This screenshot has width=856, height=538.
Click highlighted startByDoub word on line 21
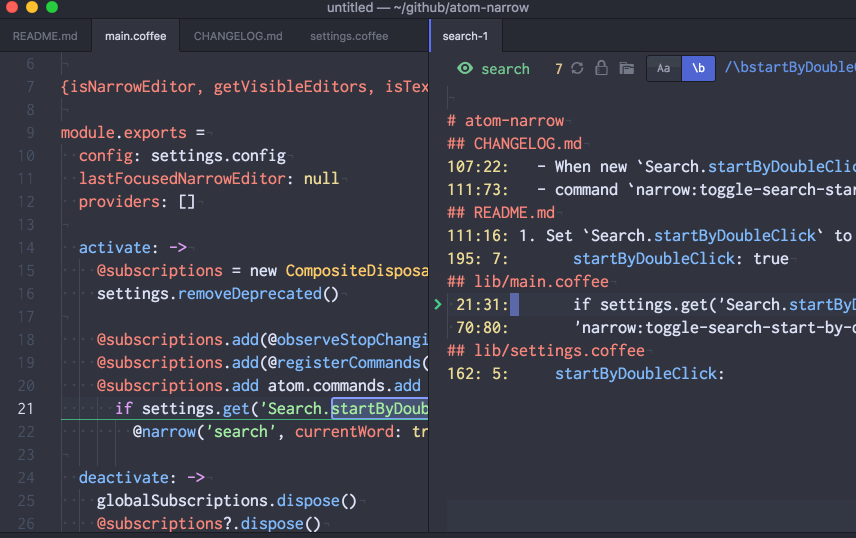(380, 409)
